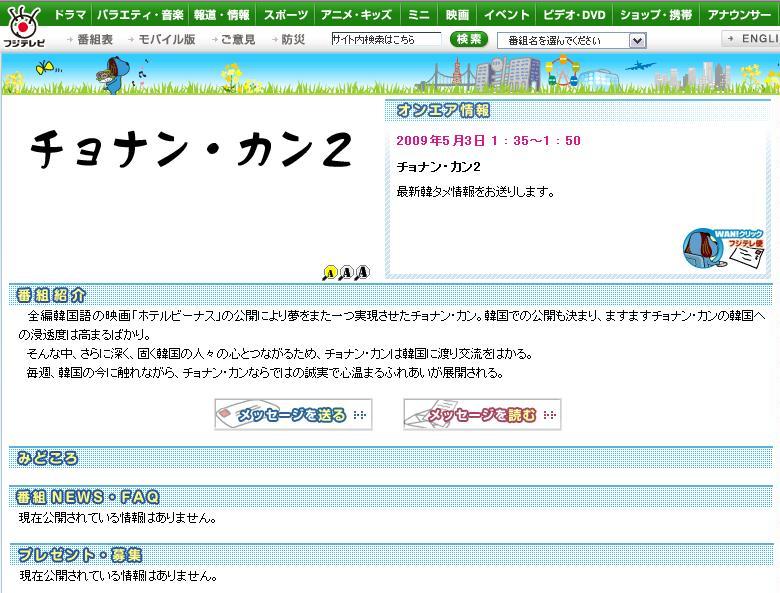Open the アニメ・キッズ menu
Viewport: 780px width, 593px height.
click(x=356, y=14)
